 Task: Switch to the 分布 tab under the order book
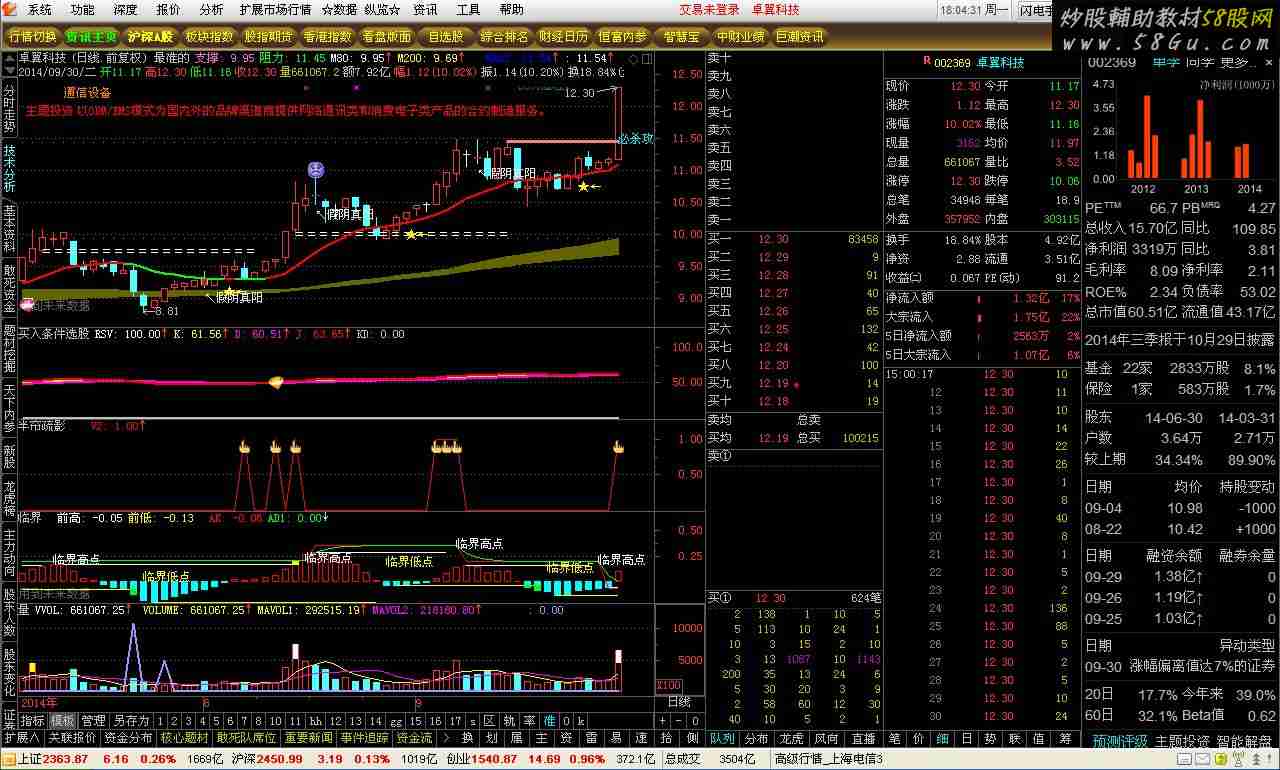coord(757,738)
